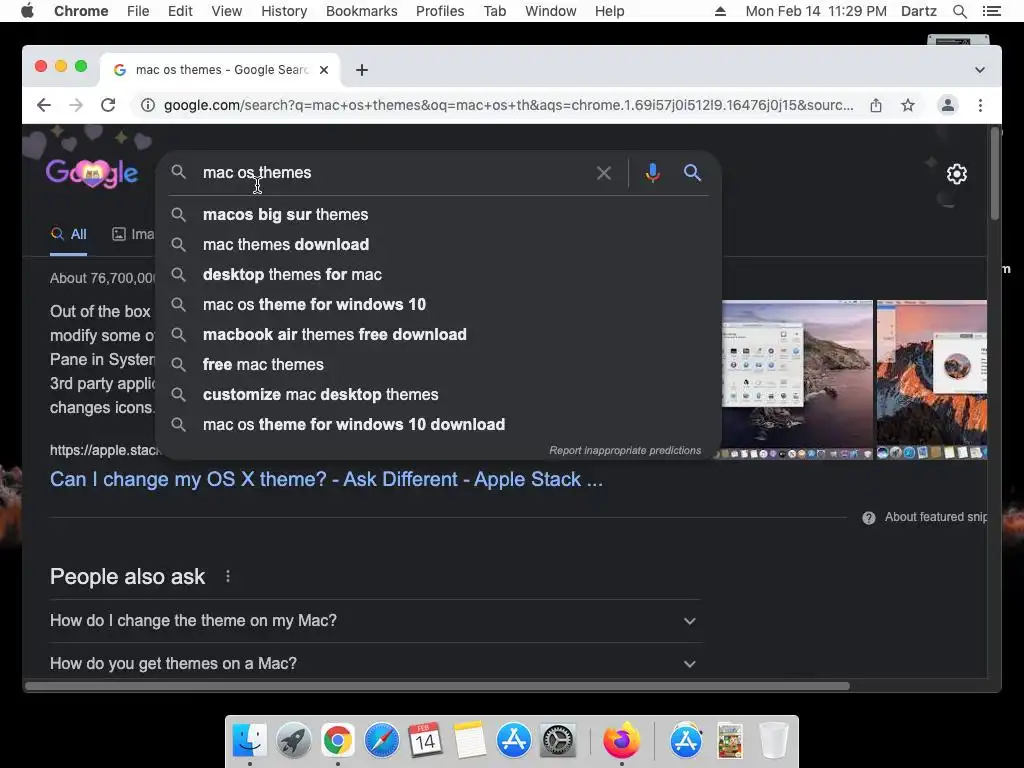The image size is (1024, 768).
Task: Click the eject icon in menu bar
Action: click(720, 11)
